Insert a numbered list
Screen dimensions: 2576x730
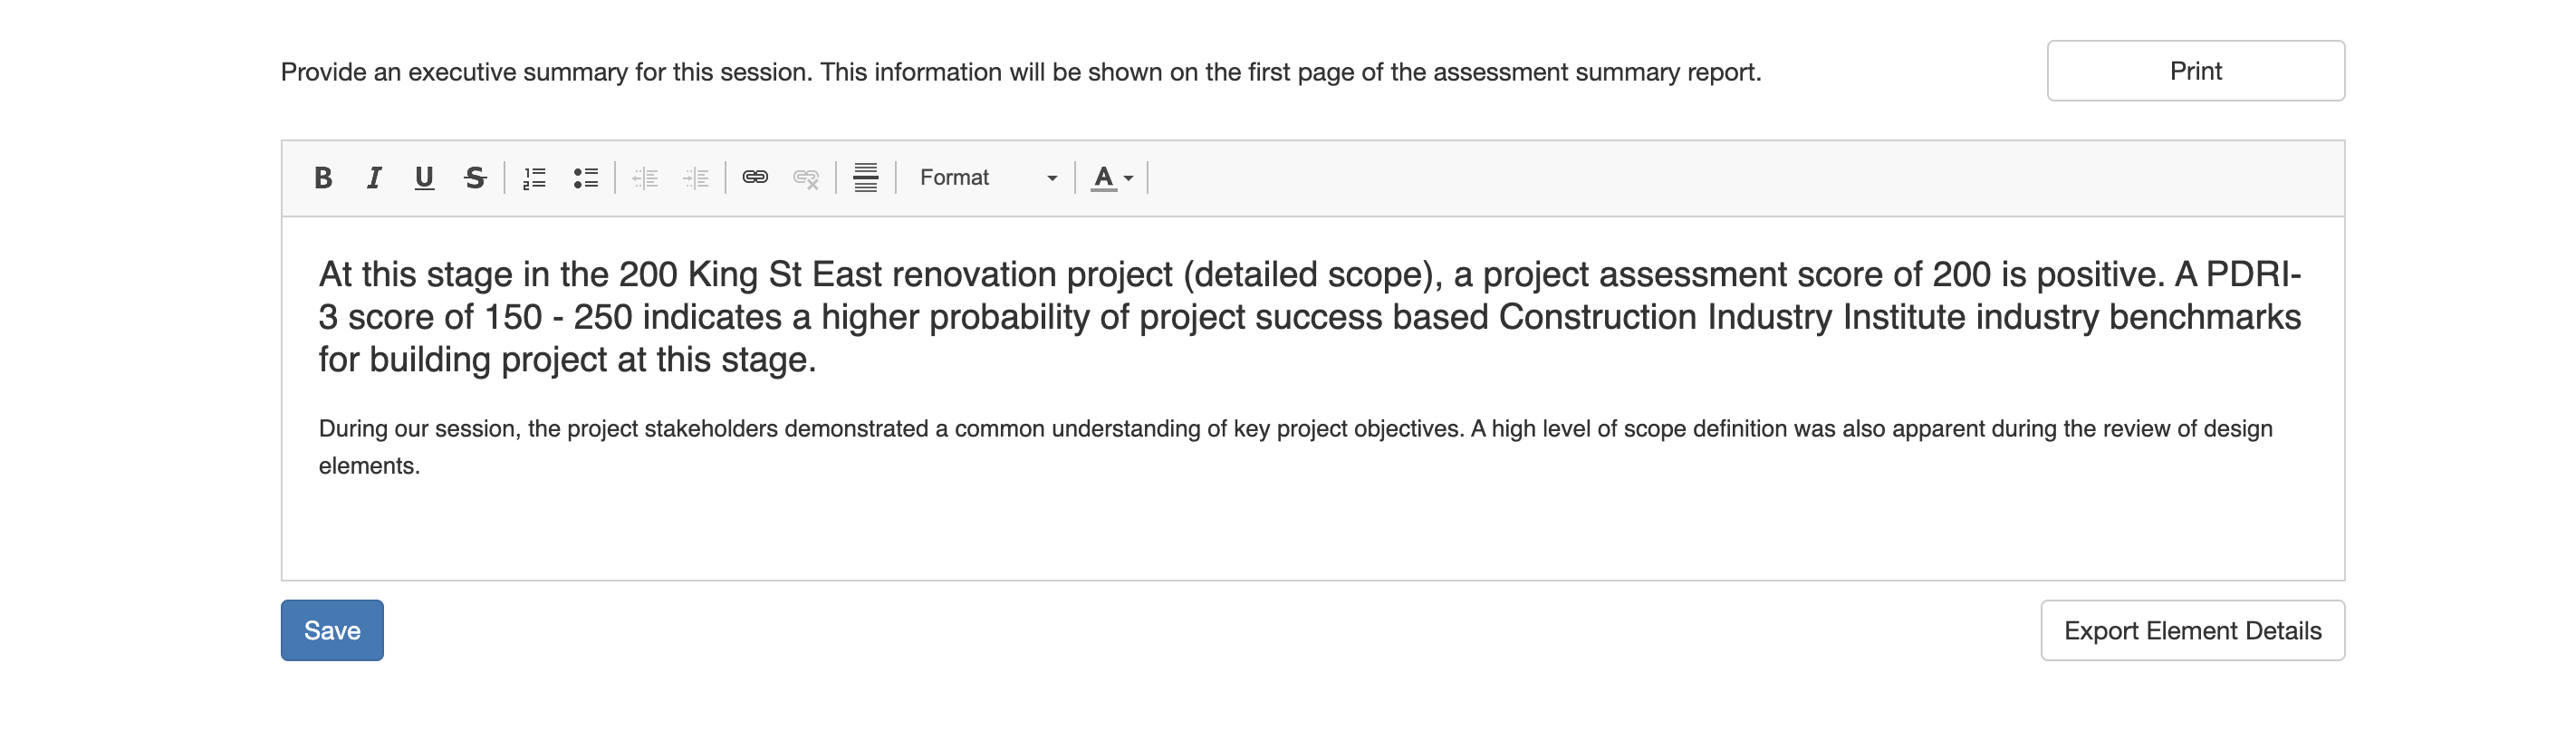tap(535, 178)
